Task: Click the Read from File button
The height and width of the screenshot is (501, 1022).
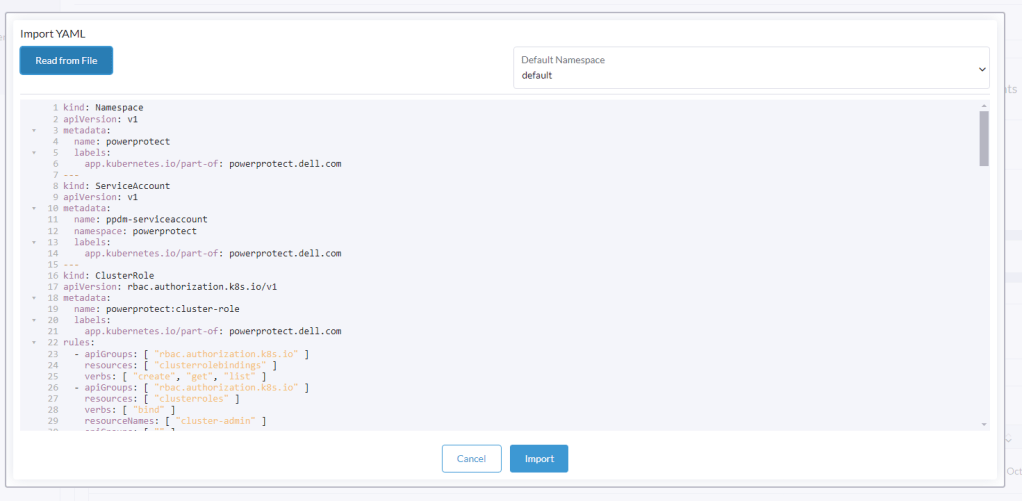Action: click(x=66, y=60)
